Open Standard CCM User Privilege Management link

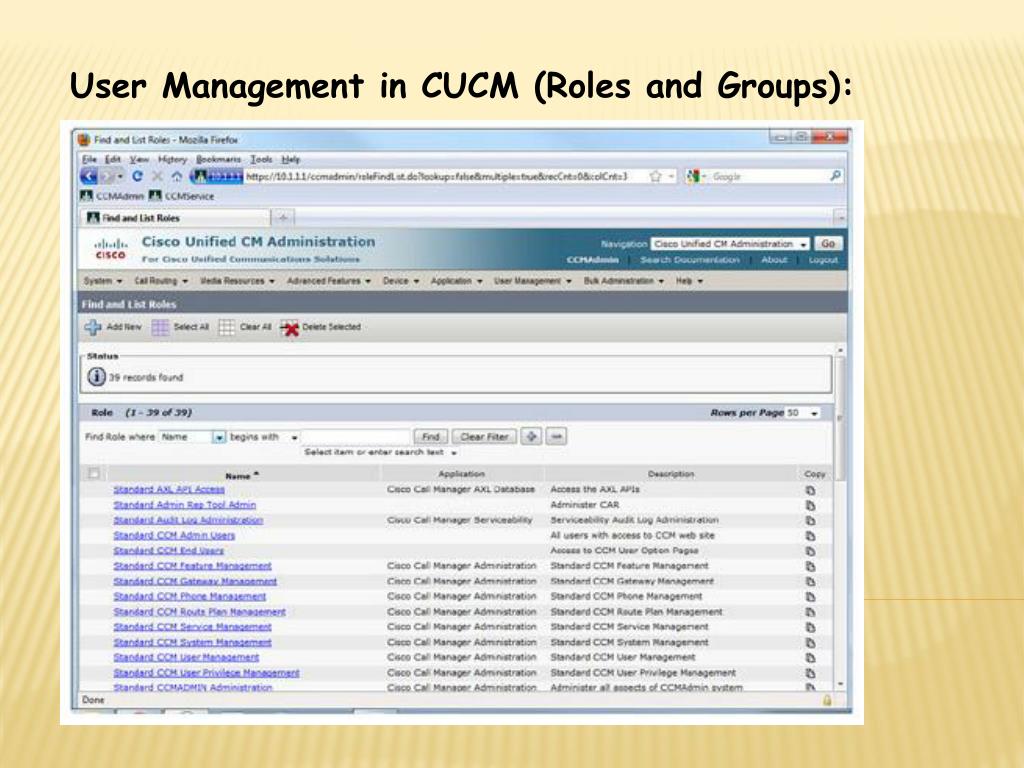206,673
